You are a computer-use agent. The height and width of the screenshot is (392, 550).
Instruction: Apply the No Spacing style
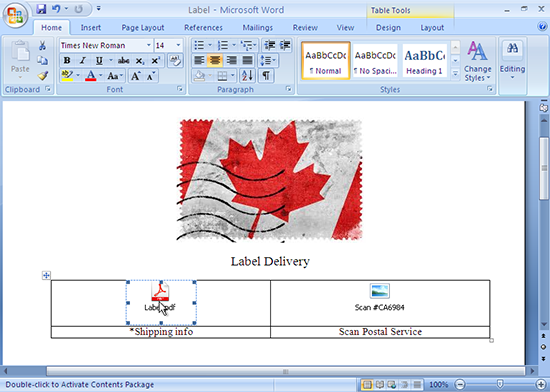pyautogui.click(x=375, y=61)
